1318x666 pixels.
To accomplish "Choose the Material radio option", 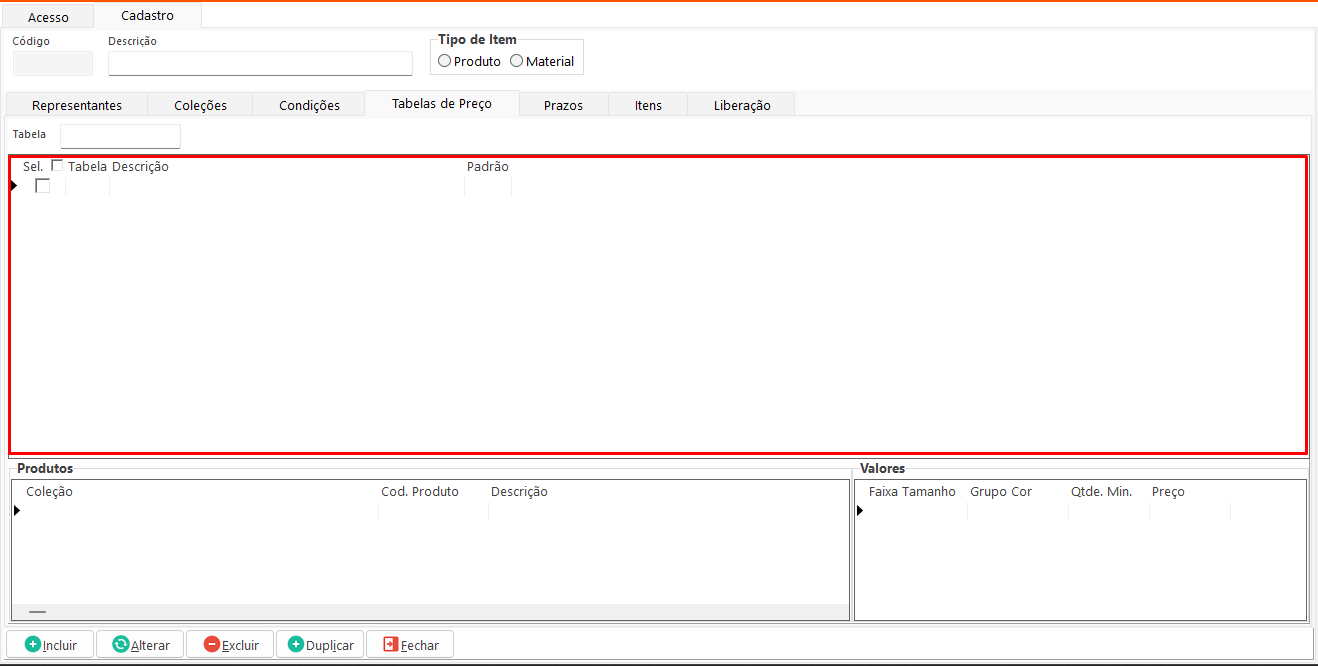I will pyautogui.click(x=517, y=61).
